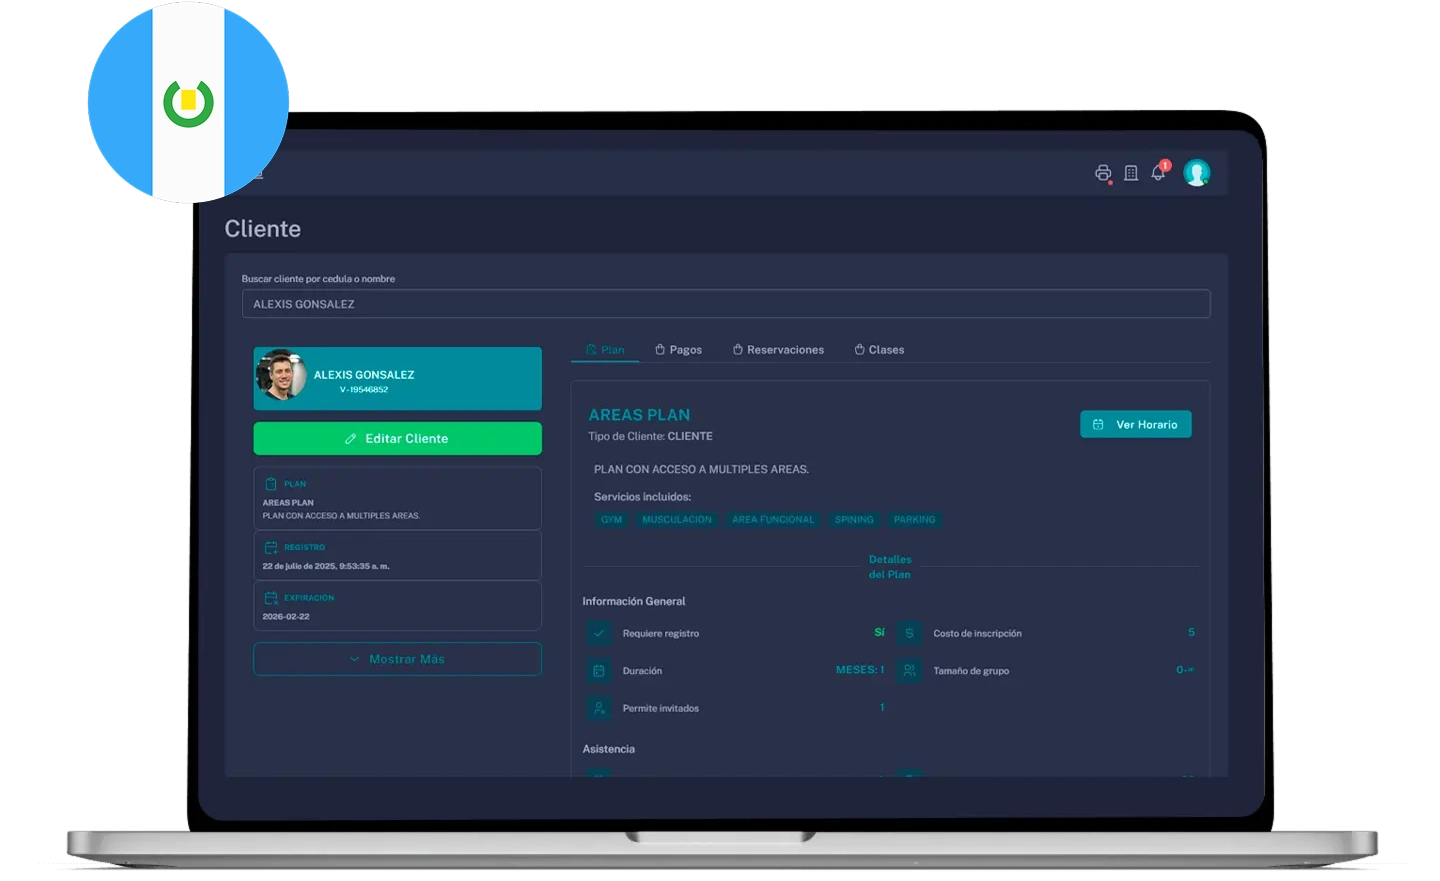Click the Ver Horario button
The image size is (1440, 881).
point(1135,425)
